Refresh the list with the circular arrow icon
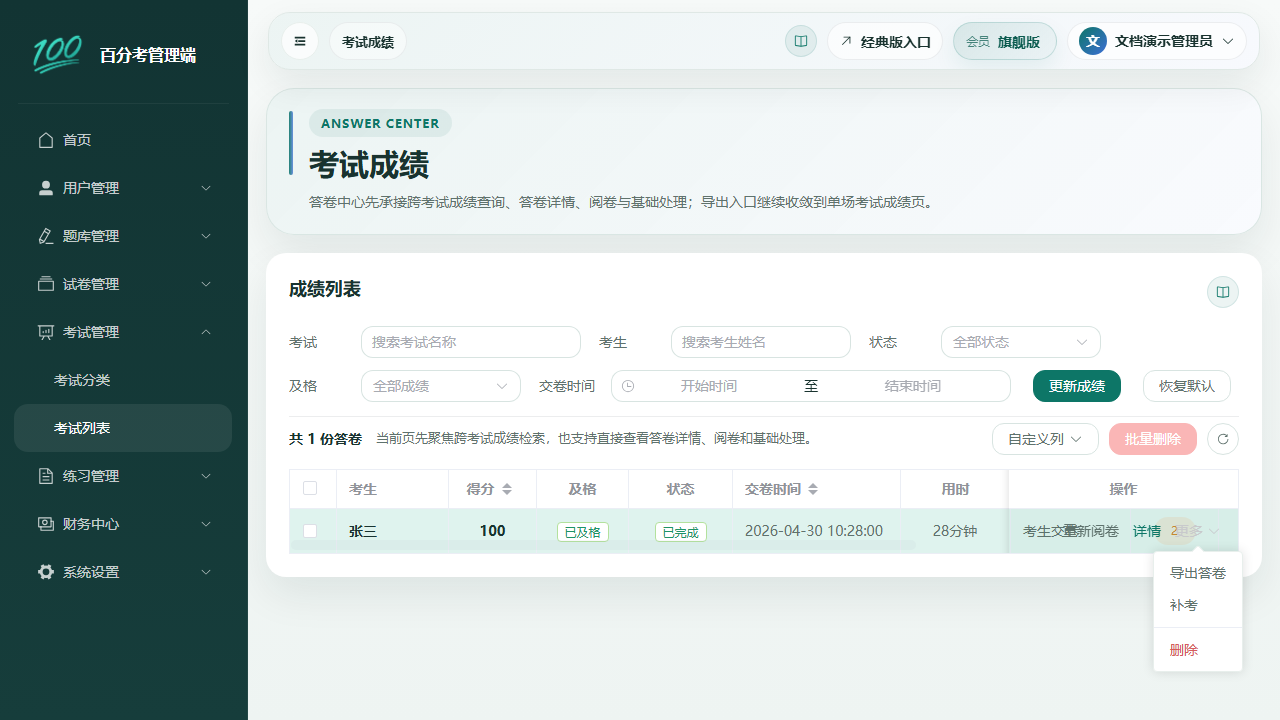1280x720 pixels. click(x=1223, y=439)
